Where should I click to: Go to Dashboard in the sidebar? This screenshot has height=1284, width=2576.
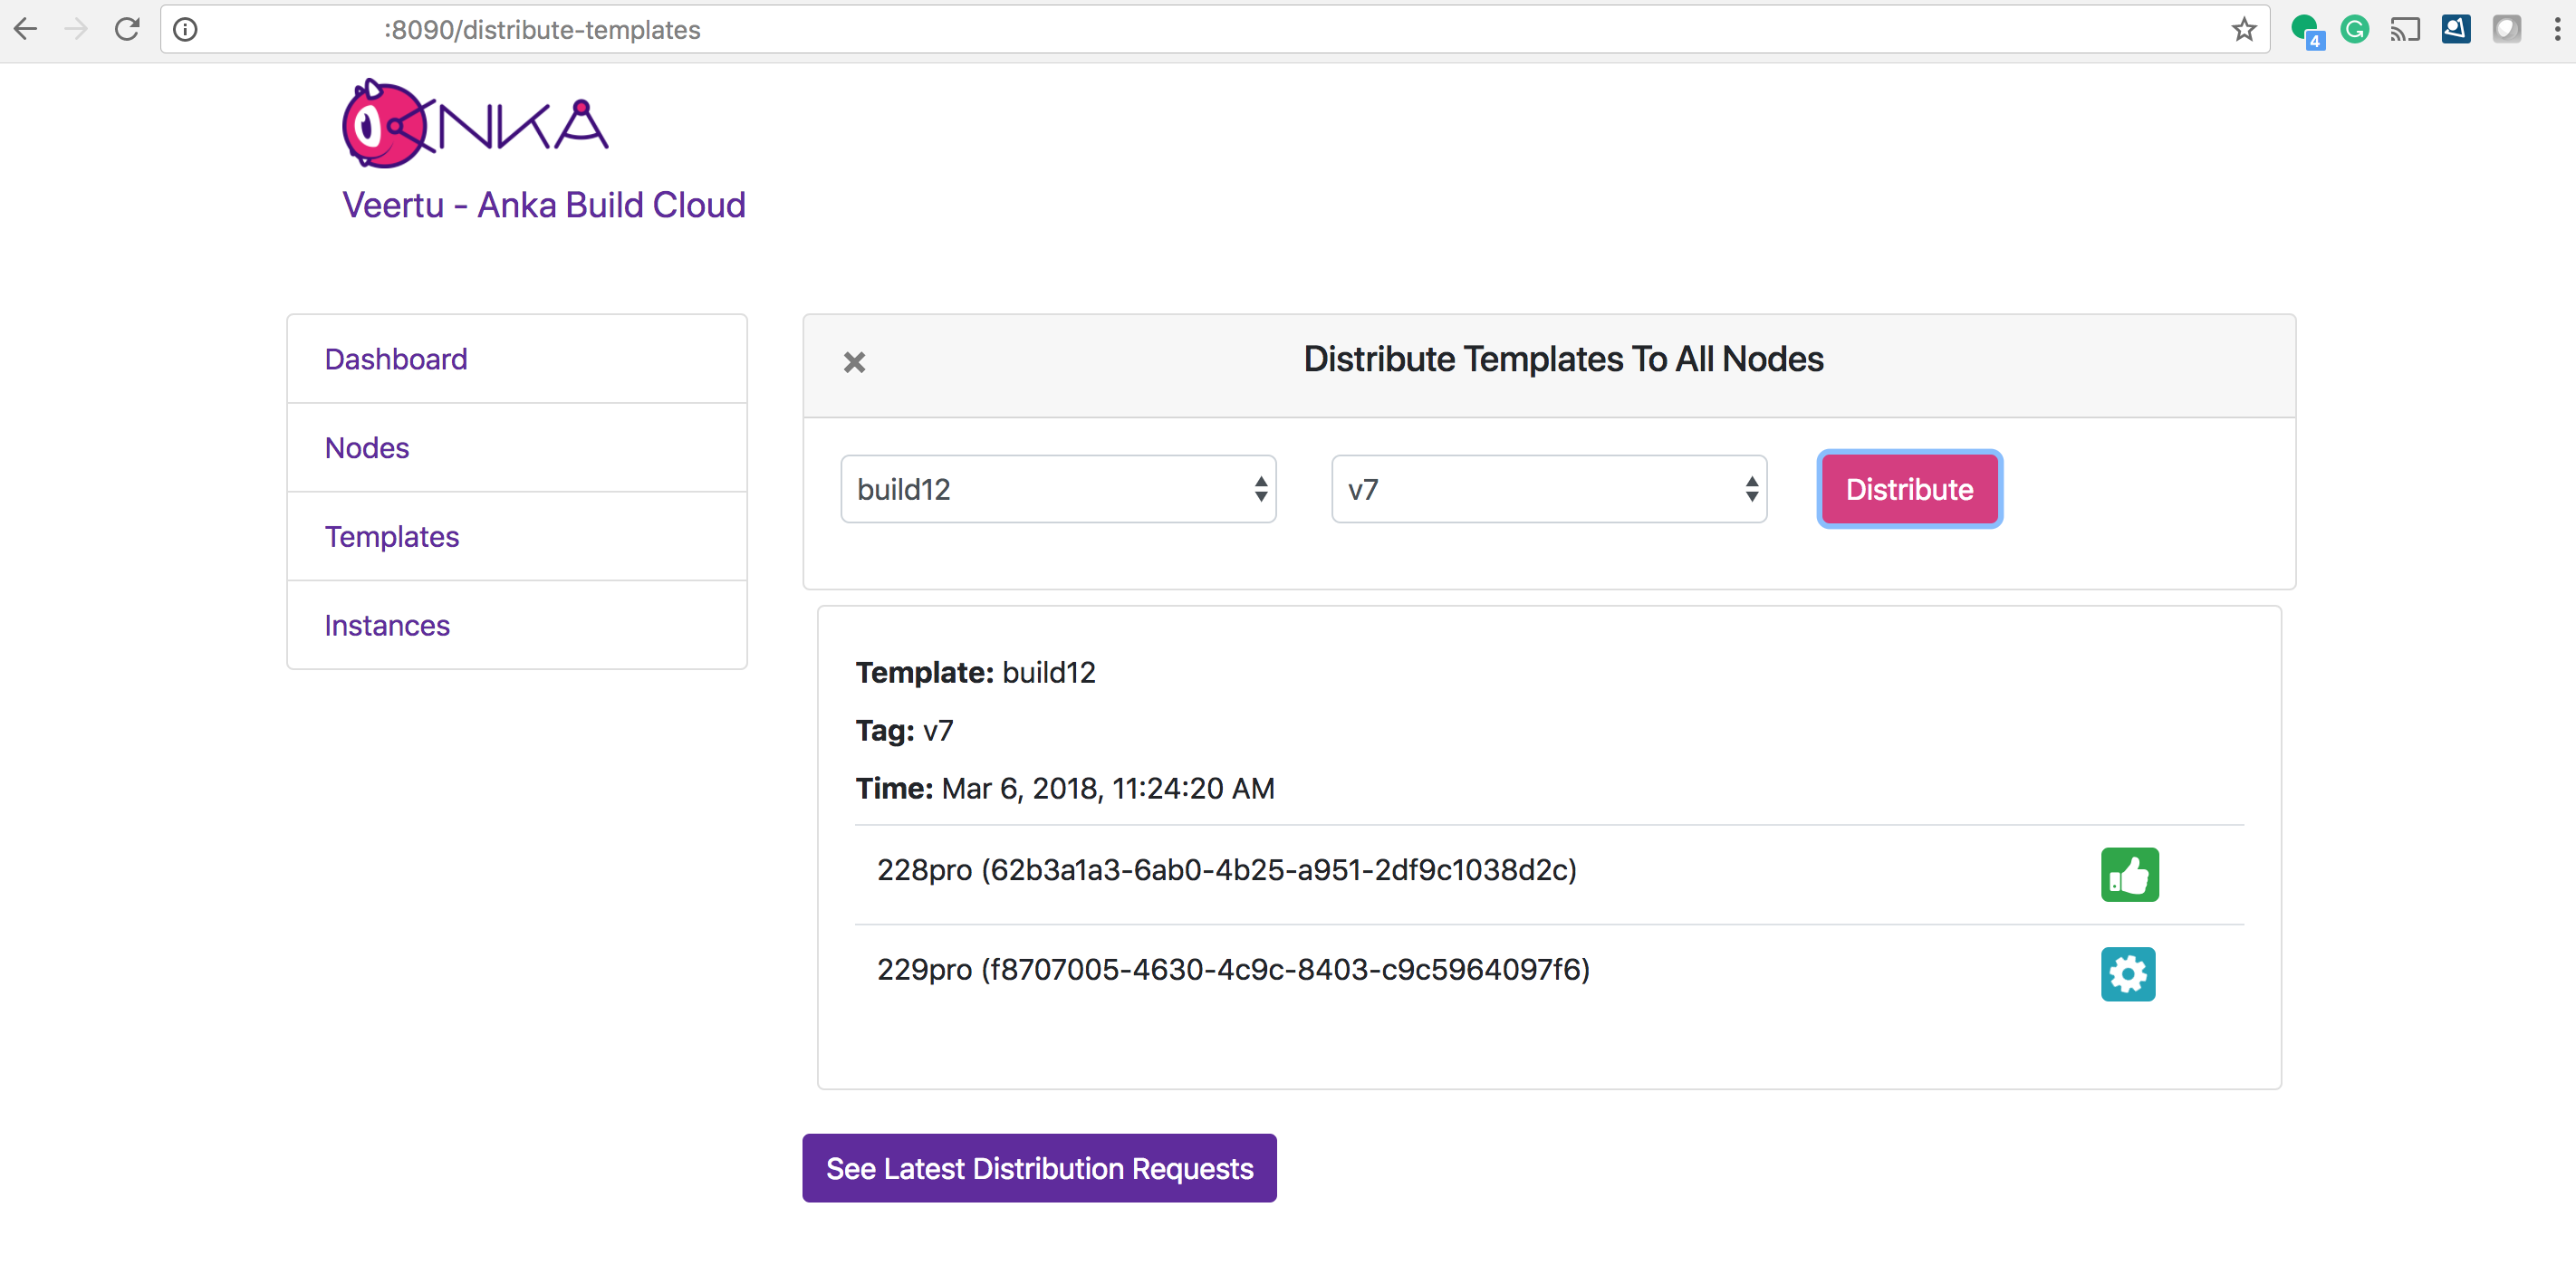click(396, 359)
